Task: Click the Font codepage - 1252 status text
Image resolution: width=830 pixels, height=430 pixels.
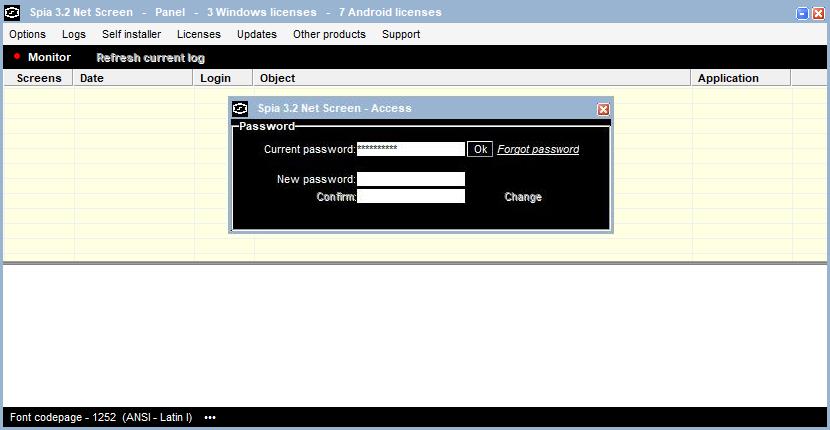Action: pyautogui.click(x=101, y=417)
